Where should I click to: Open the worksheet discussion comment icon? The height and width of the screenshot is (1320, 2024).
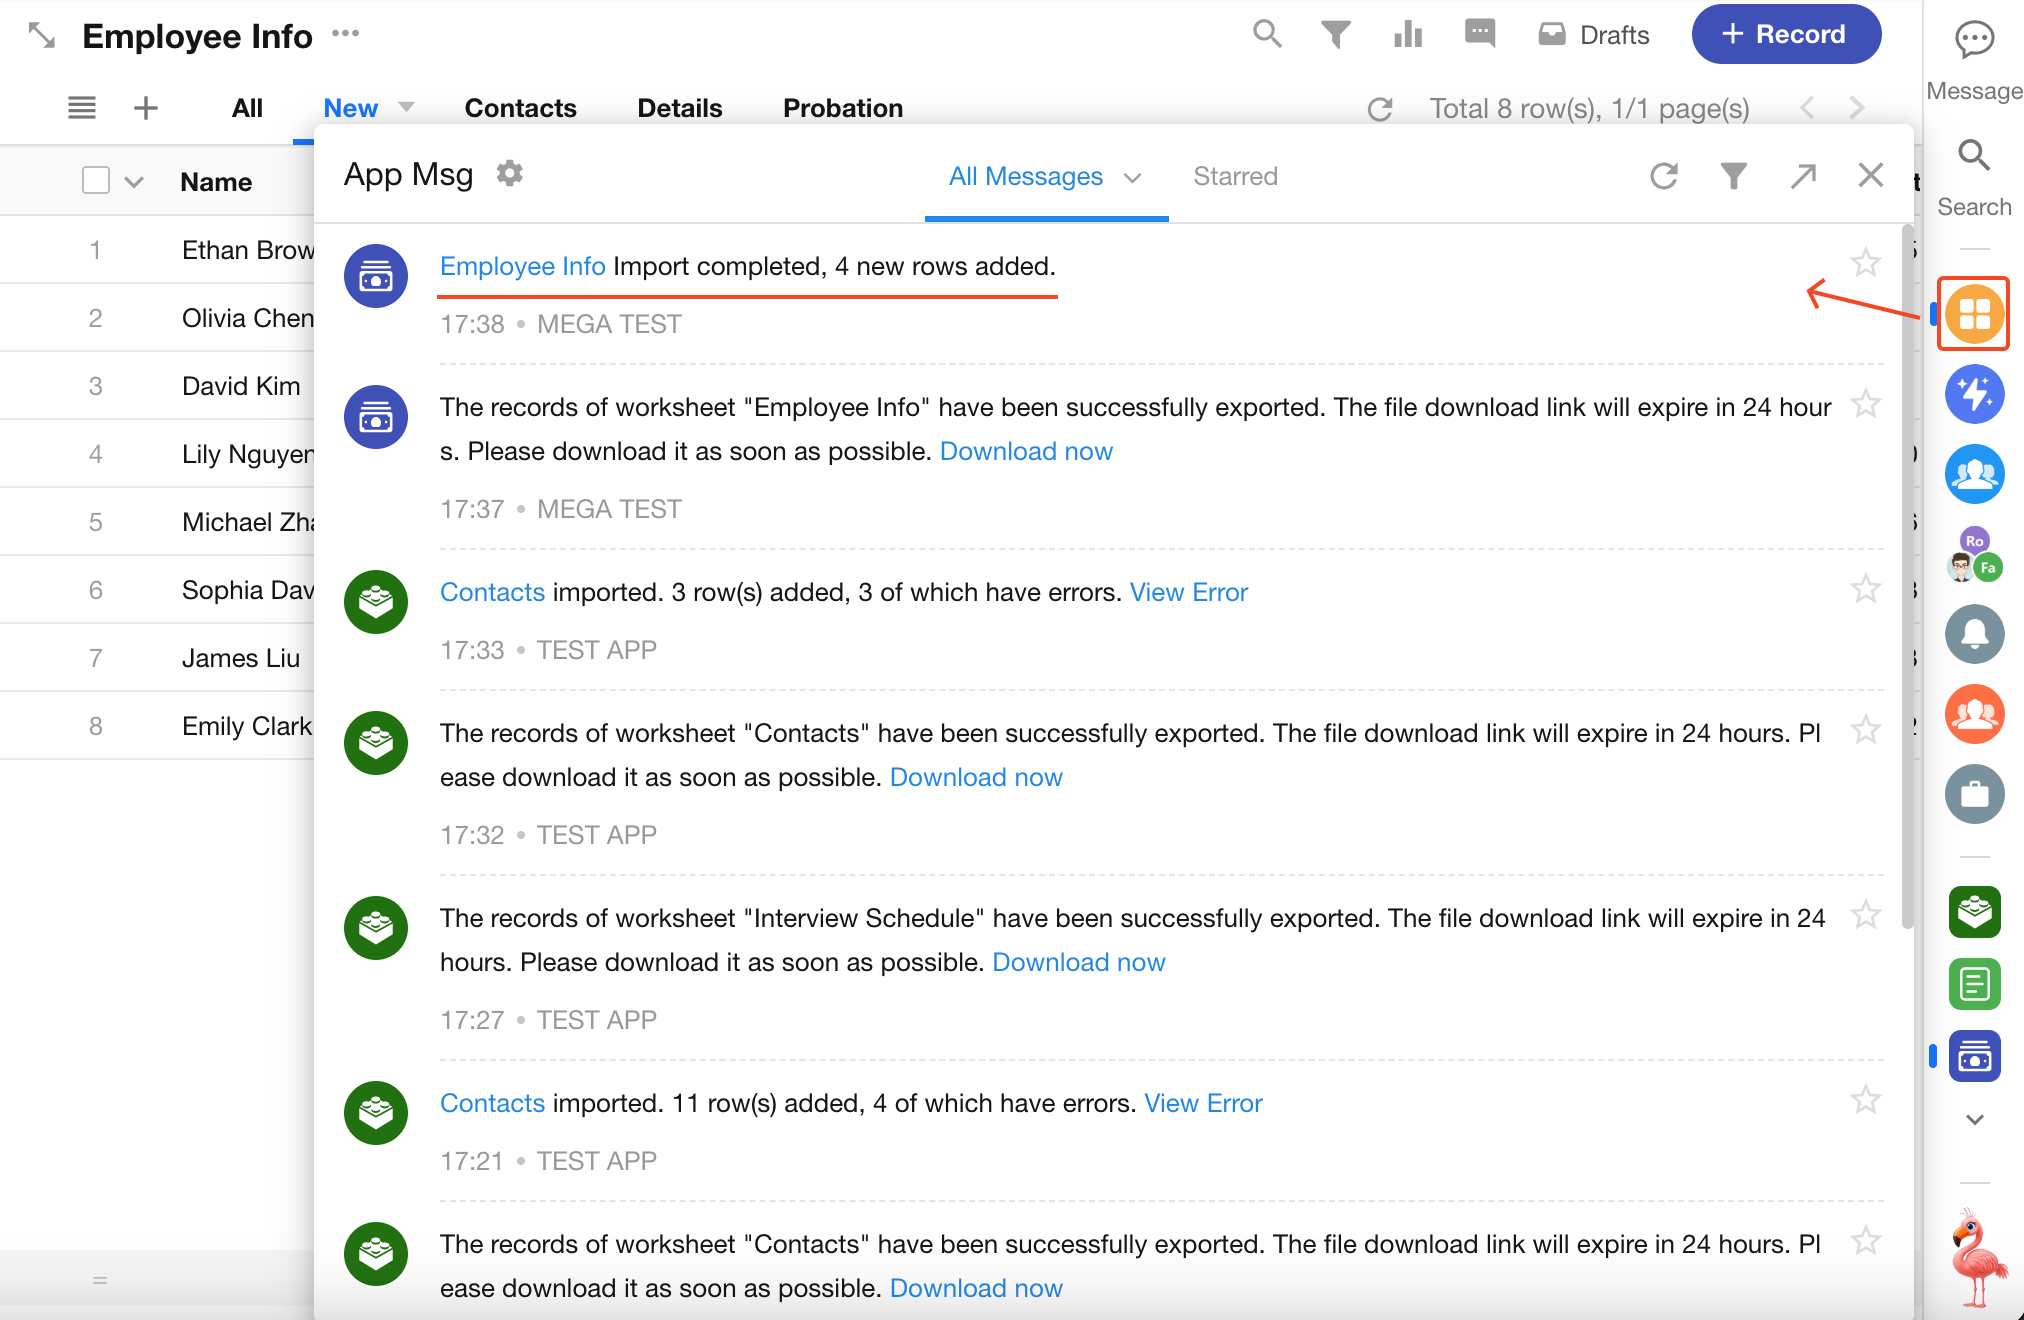1480,34
